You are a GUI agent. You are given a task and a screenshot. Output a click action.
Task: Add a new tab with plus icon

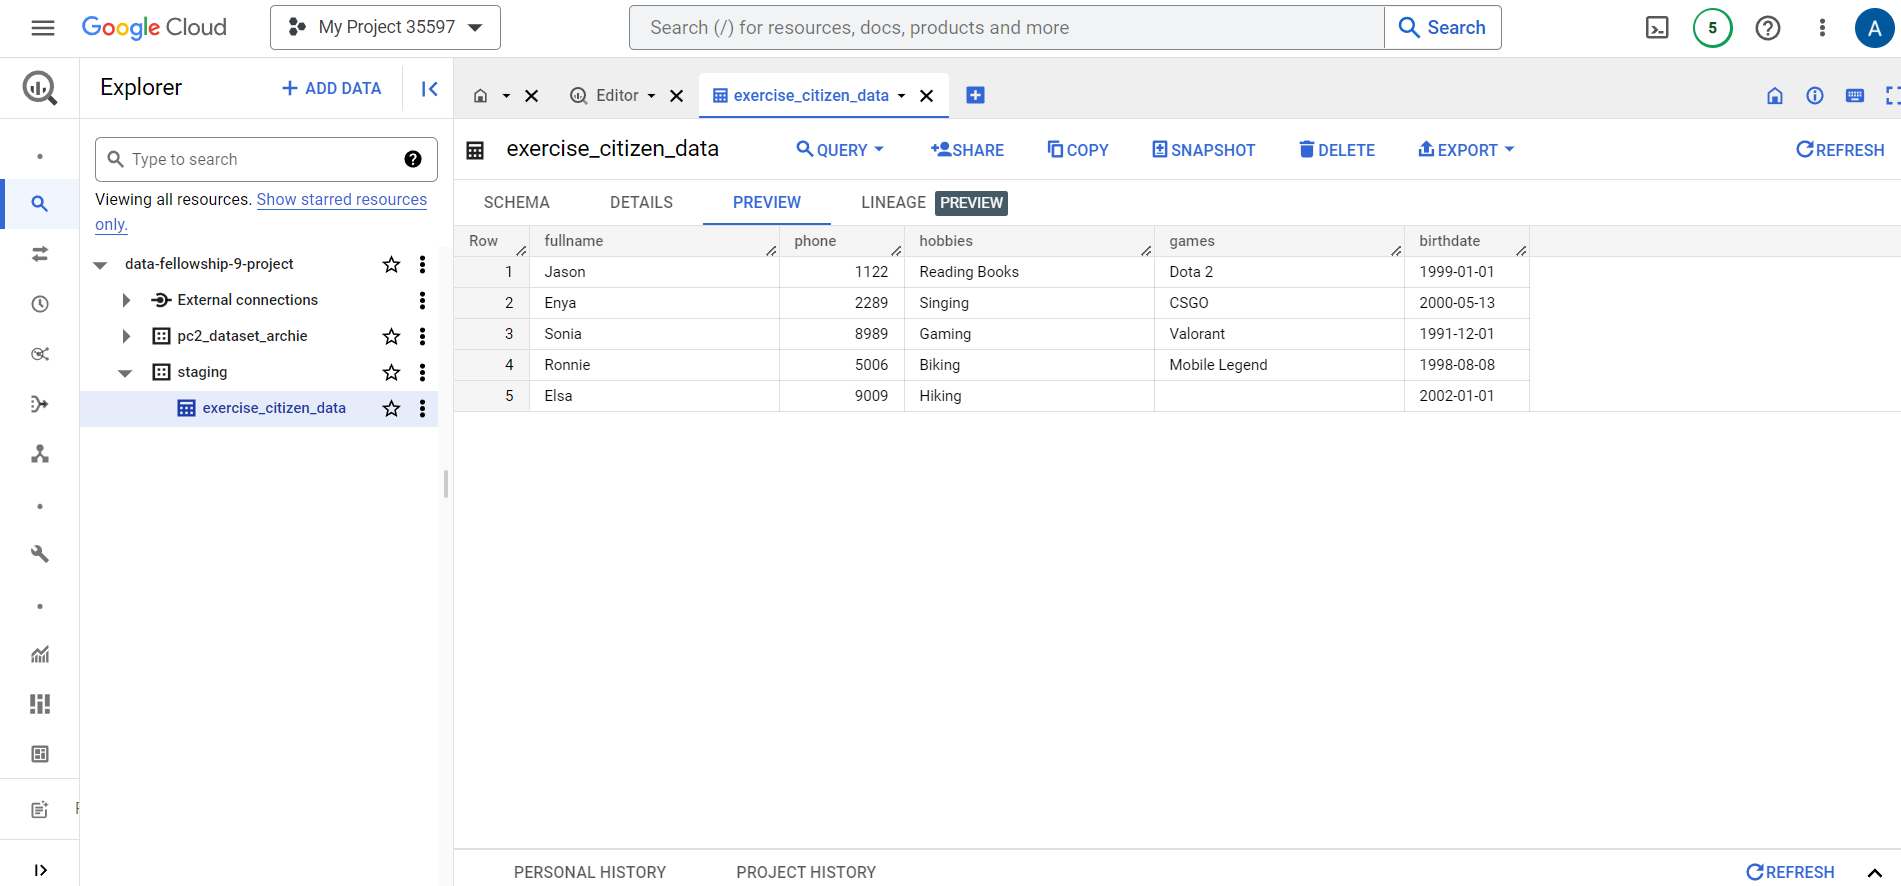point(975,95)
